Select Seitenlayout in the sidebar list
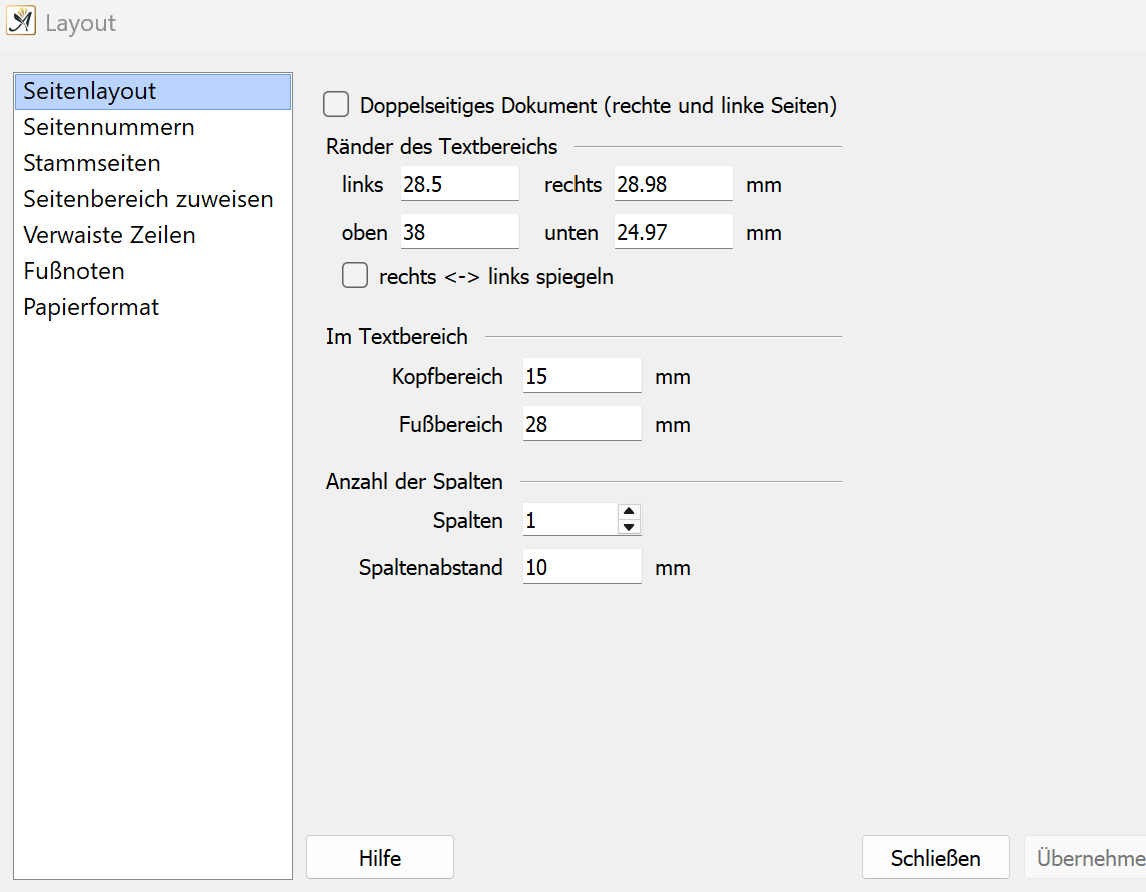Viewport: 1146px width, 892px height. (x=153, y=91)
